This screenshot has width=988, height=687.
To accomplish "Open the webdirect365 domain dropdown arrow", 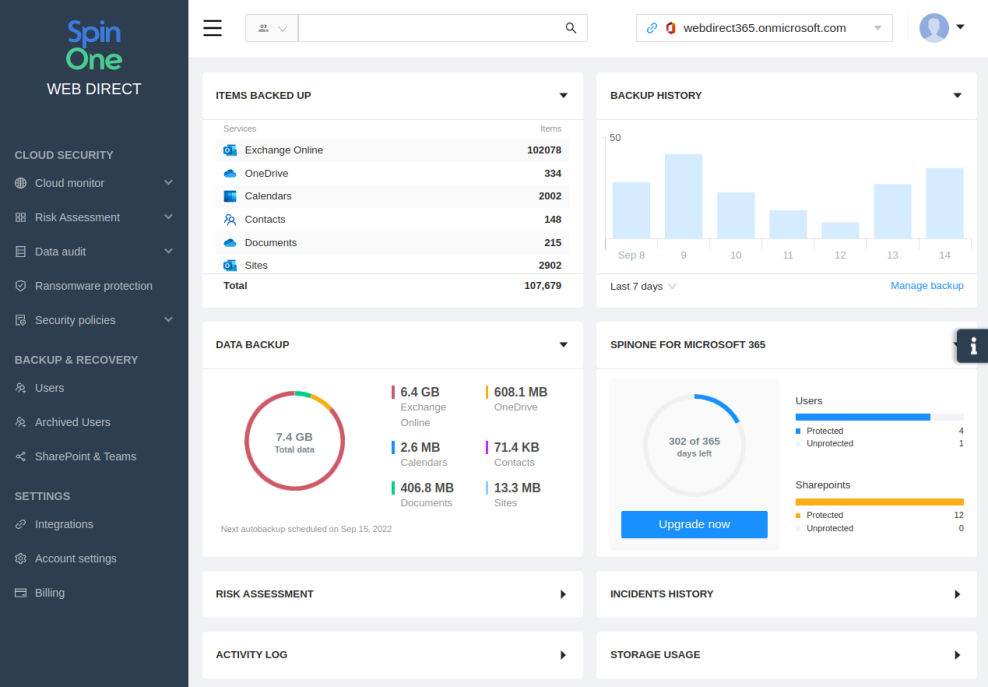I will [x=878, y=28].
